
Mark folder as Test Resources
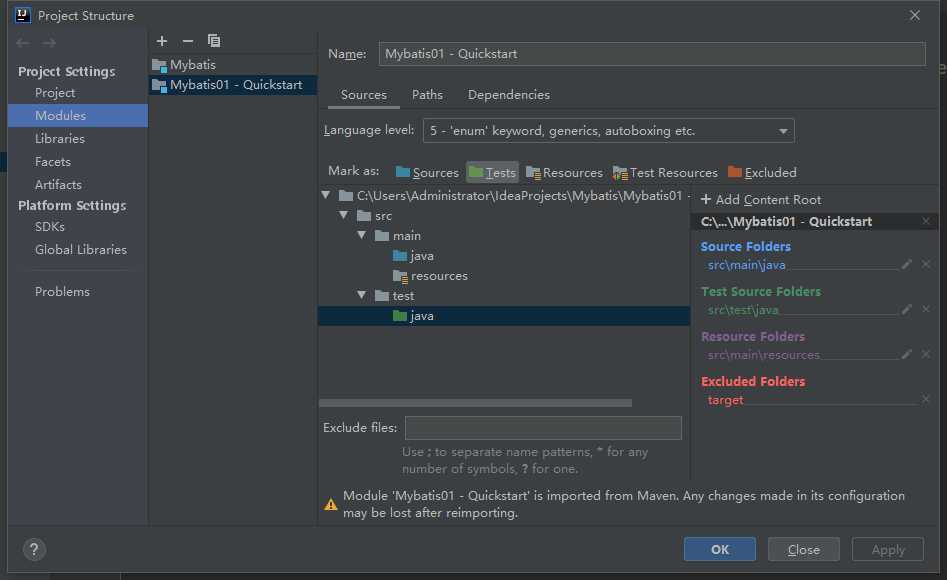click(665, 173)
